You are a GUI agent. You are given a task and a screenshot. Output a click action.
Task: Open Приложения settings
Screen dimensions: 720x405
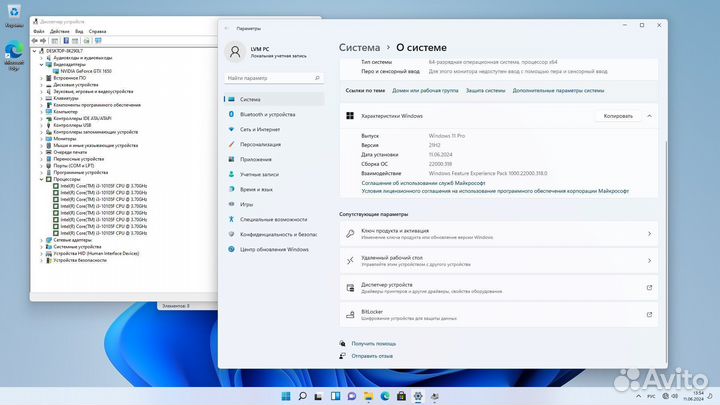(x=274, y=159)
